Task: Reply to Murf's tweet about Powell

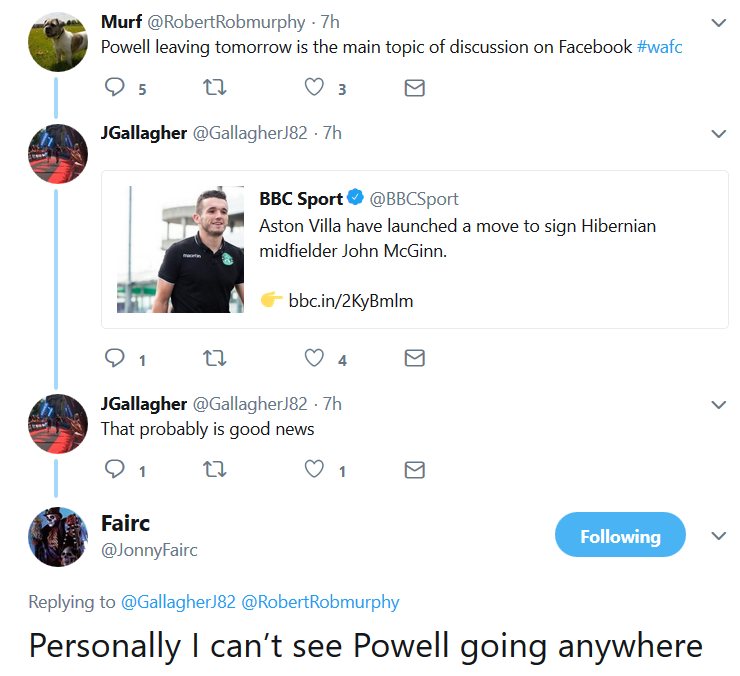Action: pyautogui.click(x=114, y=88)
